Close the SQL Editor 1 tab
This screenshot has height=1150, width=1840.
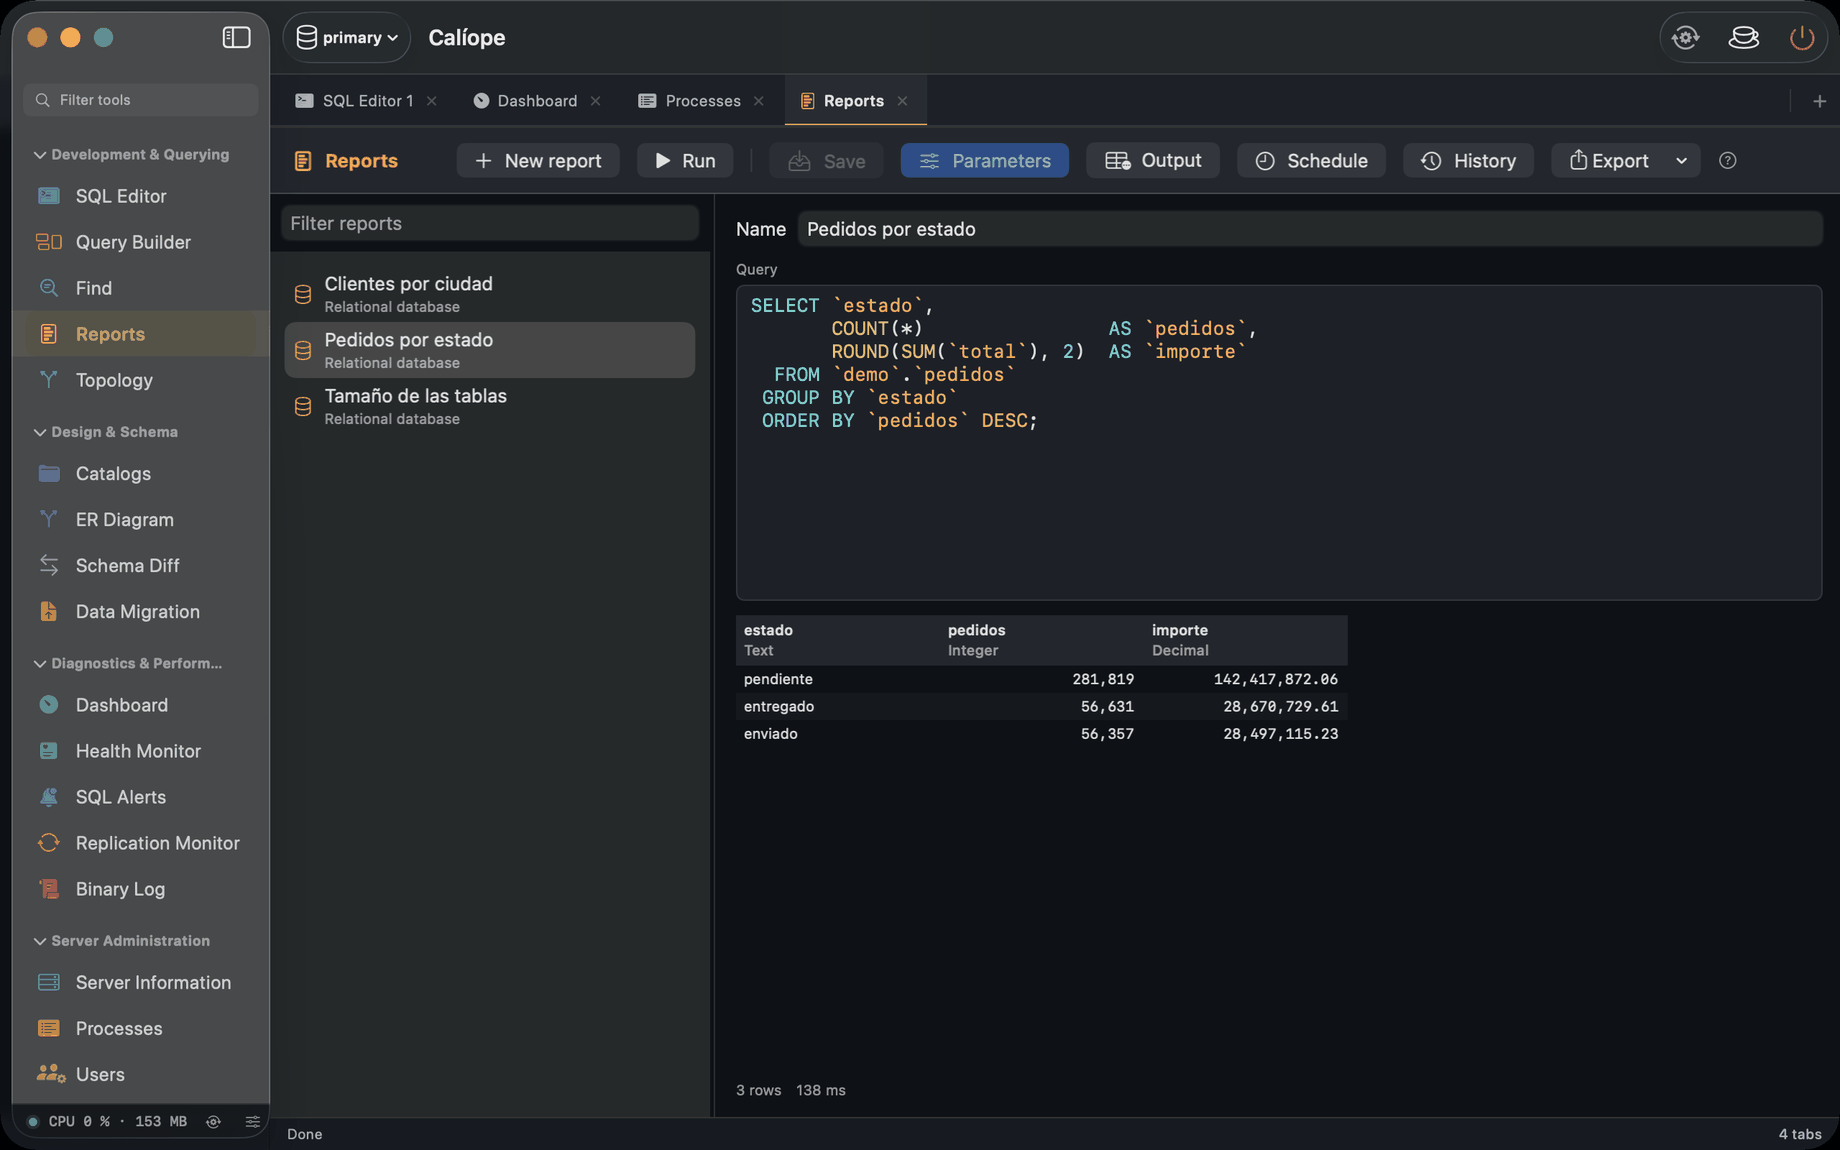[432, 101]
